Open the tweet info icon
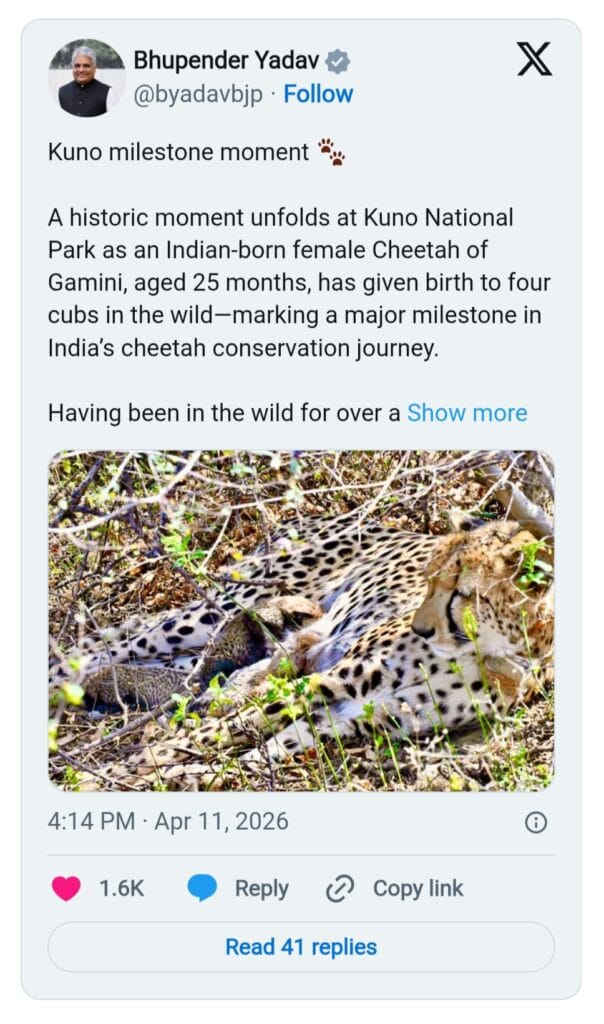The height and width of the screenshot is (1024, 604). [536, 822]
